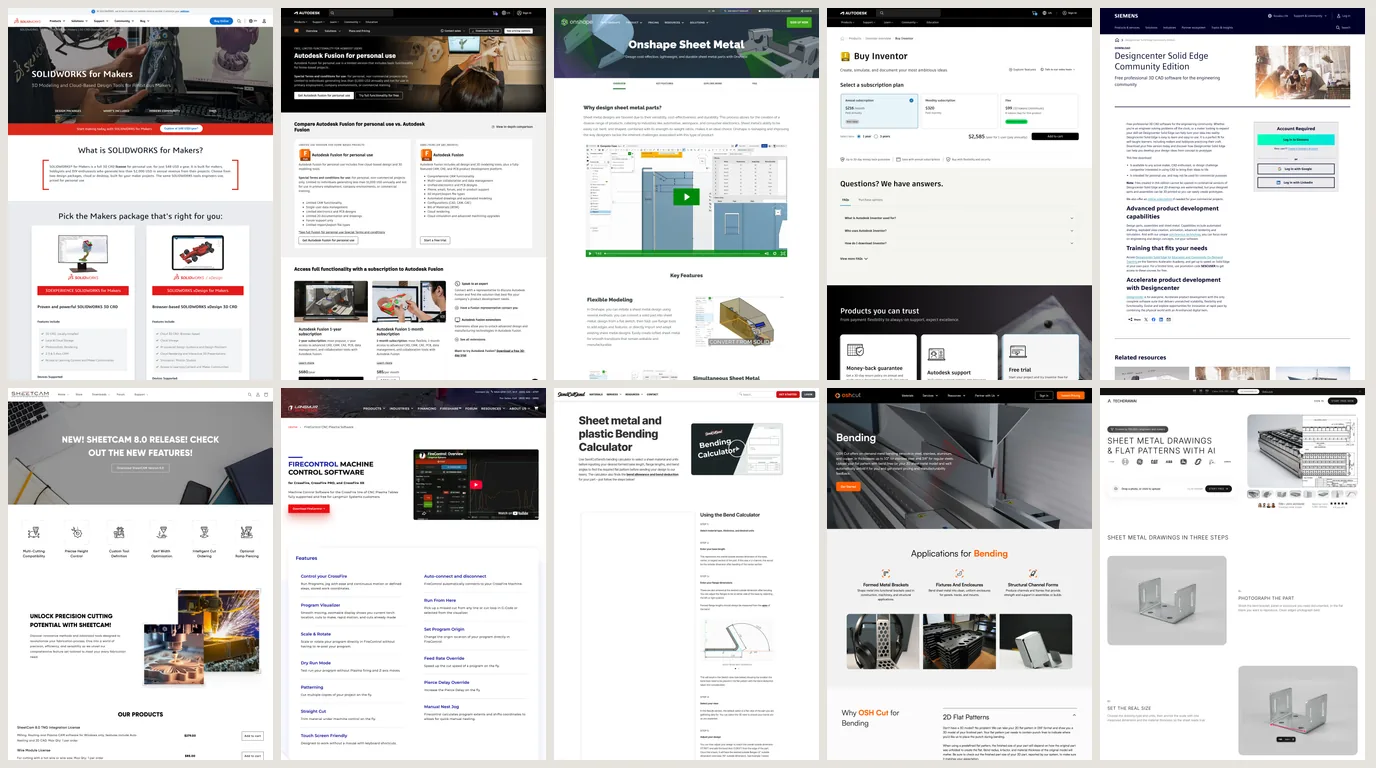Screen dimensions: 1376x768
Task: Open Support & community dropdown on Siemens page
Action: coord(1309,16)
